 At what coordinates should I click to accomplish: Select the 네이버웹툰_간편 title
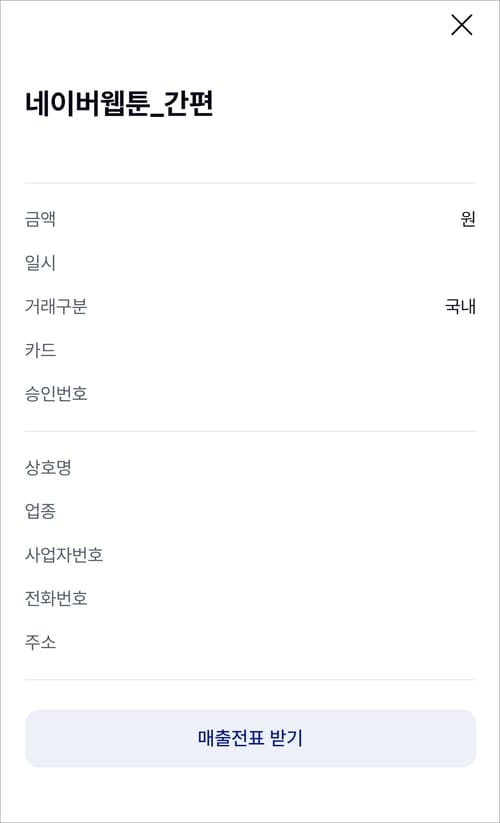coord(119,103)
